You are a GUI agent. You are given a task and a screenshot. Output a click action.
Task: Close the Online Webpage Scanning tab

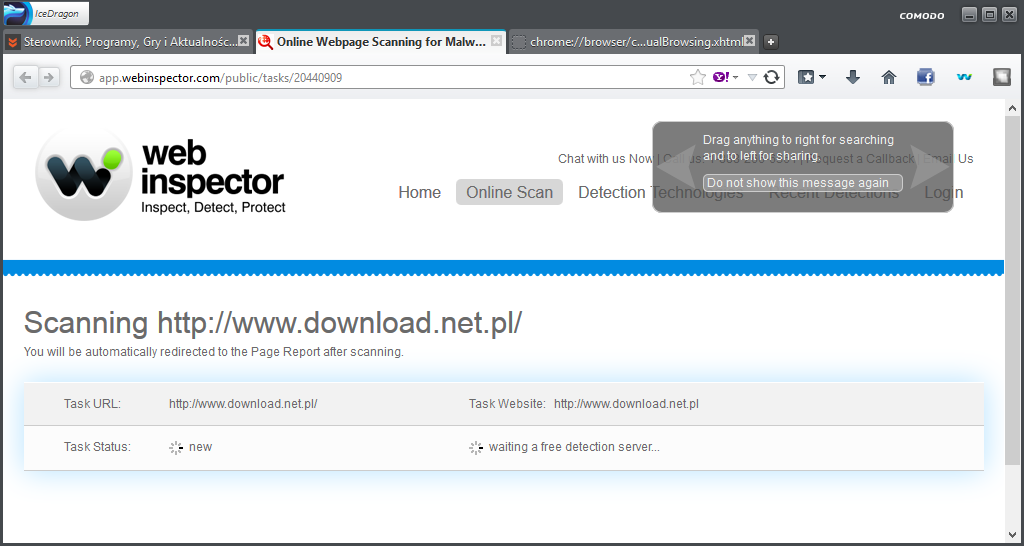pyautogui.click(x=496, y=40)
